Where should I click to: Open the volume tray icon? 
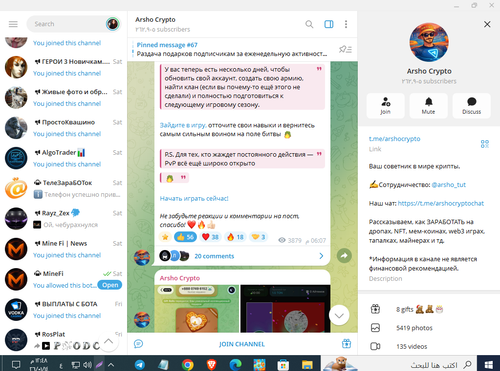(x=87, y=365)
